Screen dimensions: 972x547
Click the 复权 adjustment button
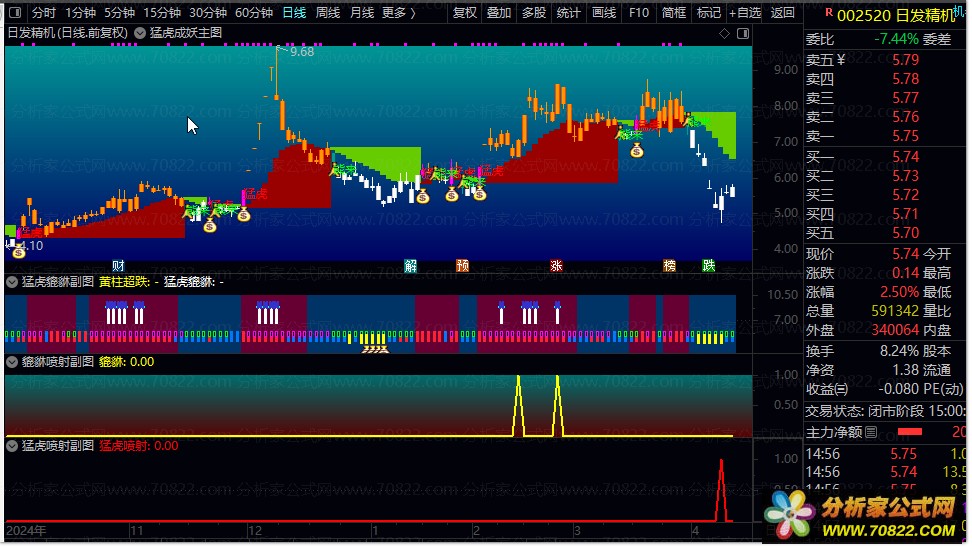coord(464,12)
